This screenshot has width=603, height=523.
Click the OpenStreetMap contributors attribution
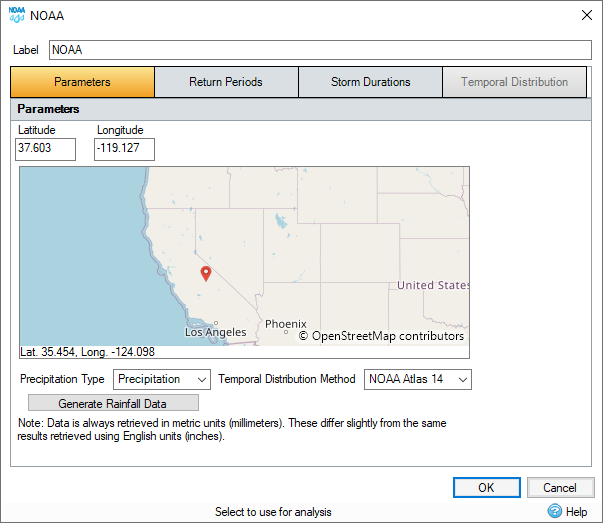381,336
